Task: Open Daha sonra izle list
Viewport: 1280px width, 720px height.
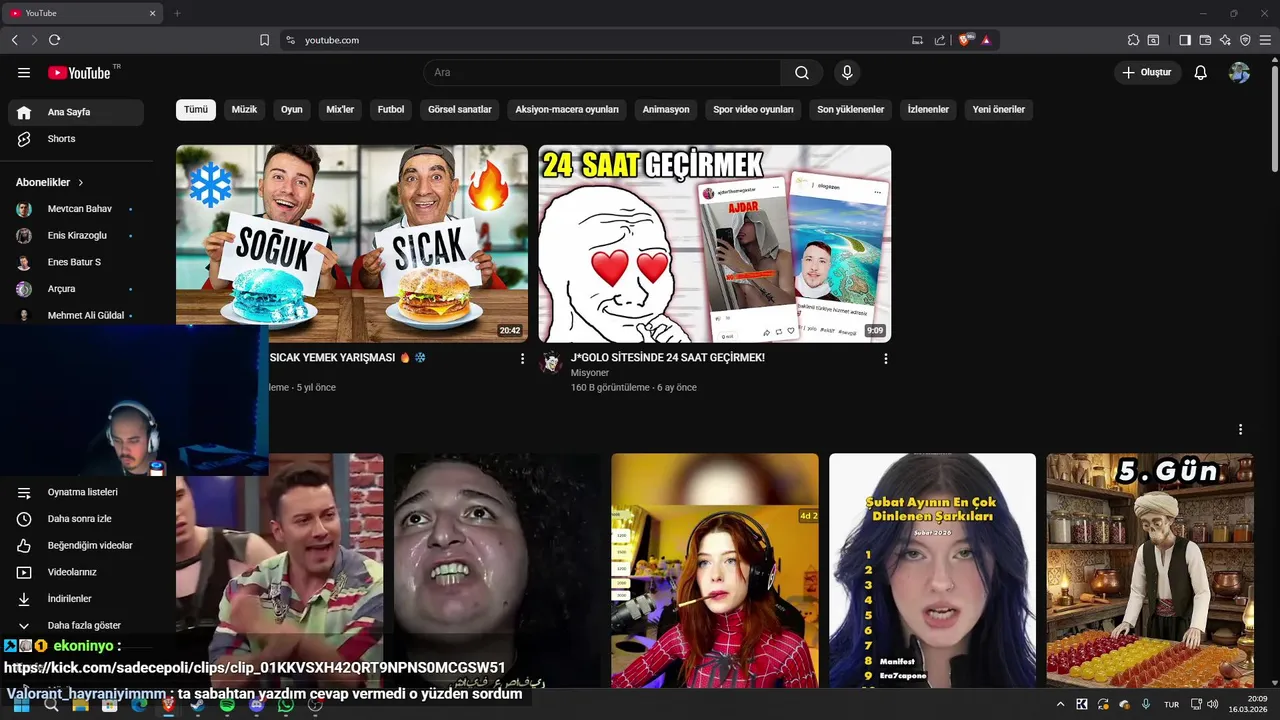Action: 76,519
